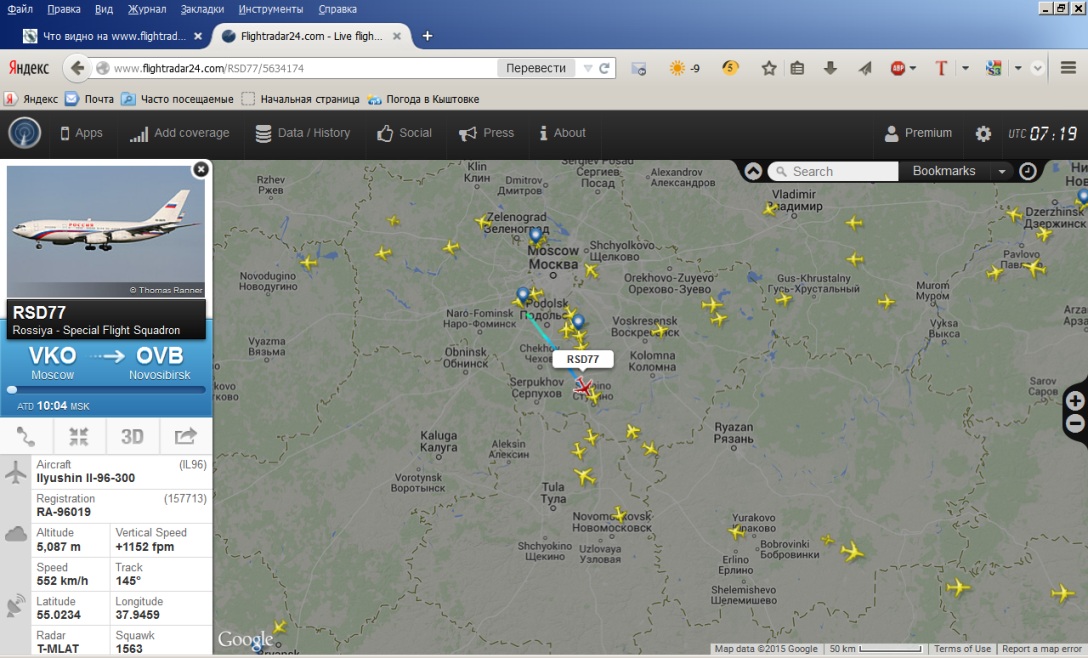Click the weather sun icon in toolbar
Screen dimensions: 1088x658
point(677,68)
